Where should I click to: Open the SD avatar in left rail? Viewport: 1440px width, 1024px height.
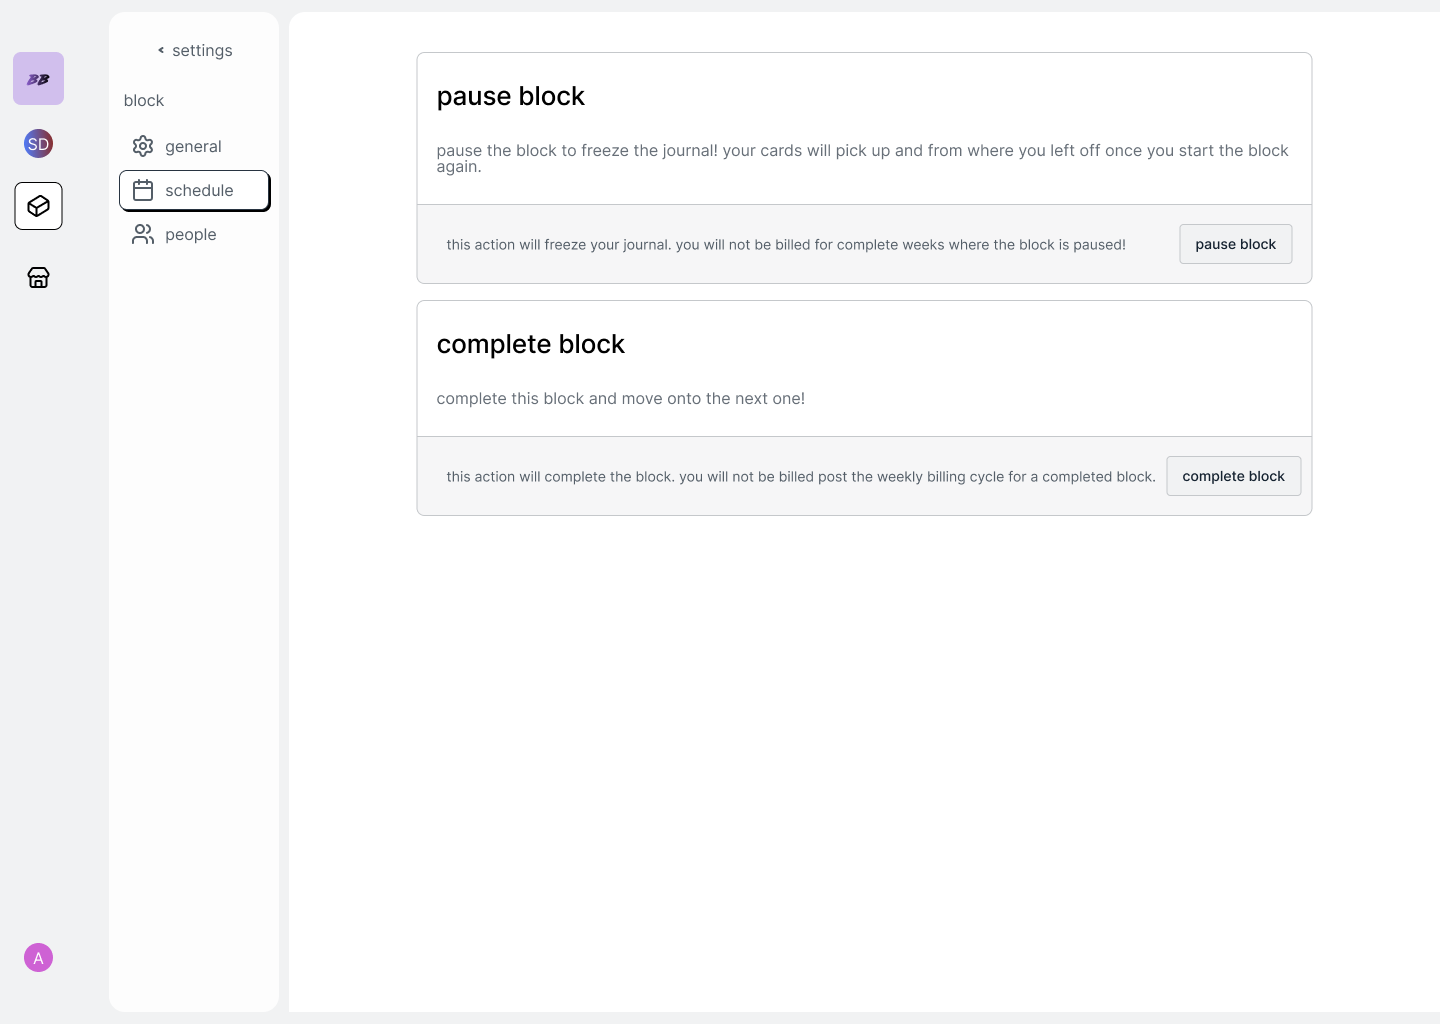tap(38, 144)
